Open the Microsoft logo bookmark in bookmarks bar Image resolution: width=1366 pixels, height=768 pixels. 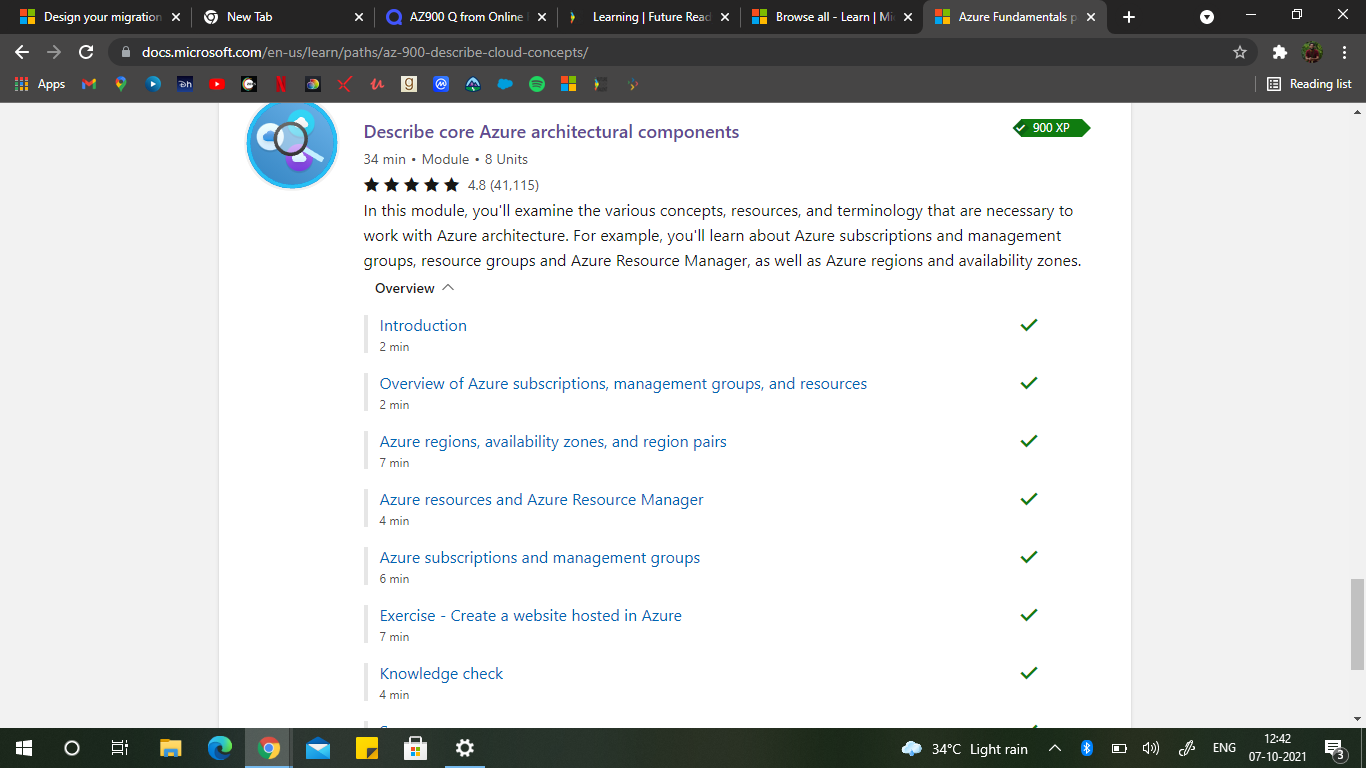(568, 84)
